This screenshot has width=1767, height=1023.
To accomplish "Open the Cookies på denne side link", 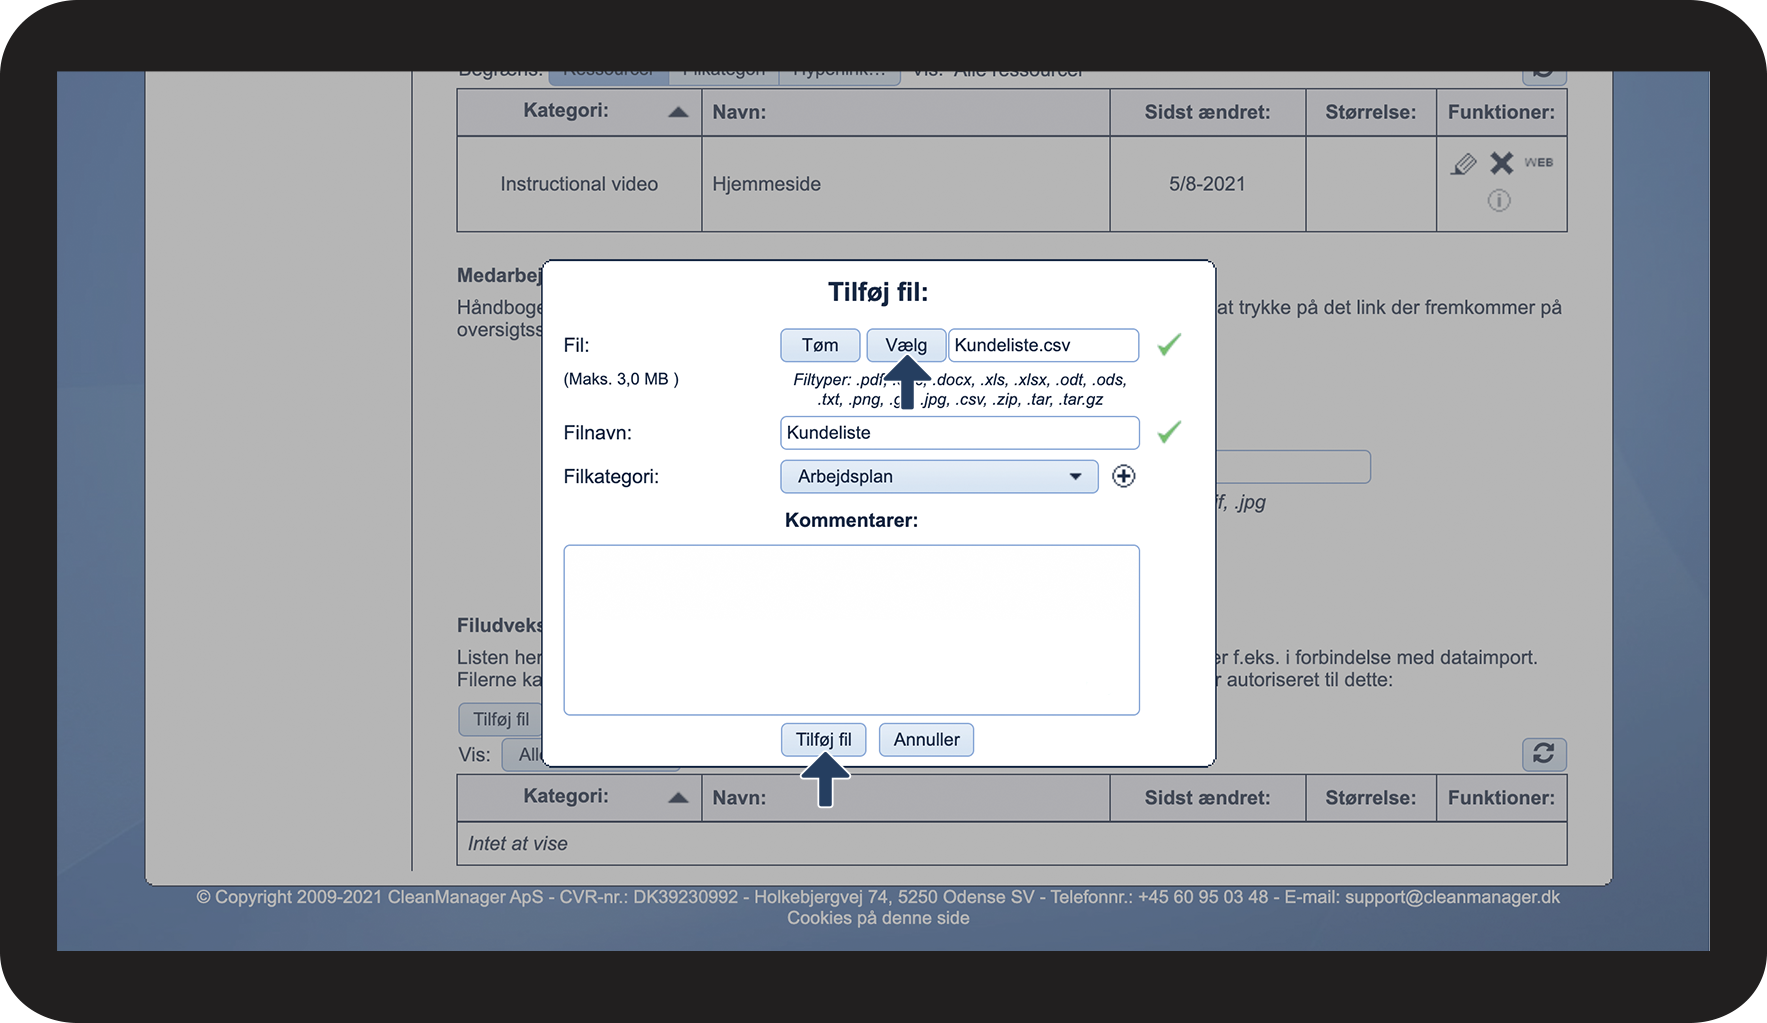I will (877, 918).
